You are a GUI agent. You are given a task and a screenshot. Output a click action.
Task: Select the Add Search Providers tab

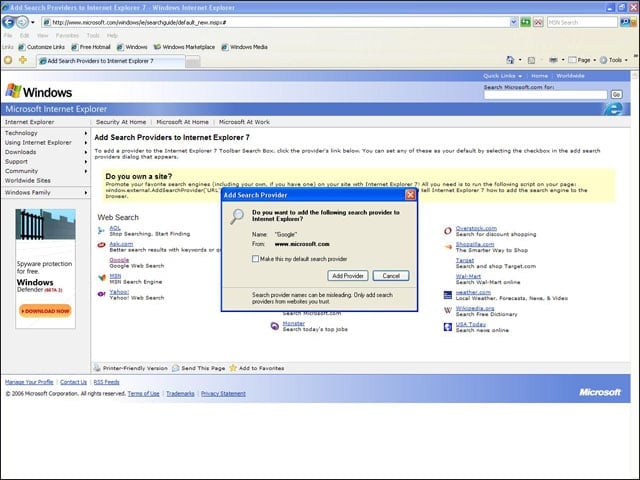[111, 61]
